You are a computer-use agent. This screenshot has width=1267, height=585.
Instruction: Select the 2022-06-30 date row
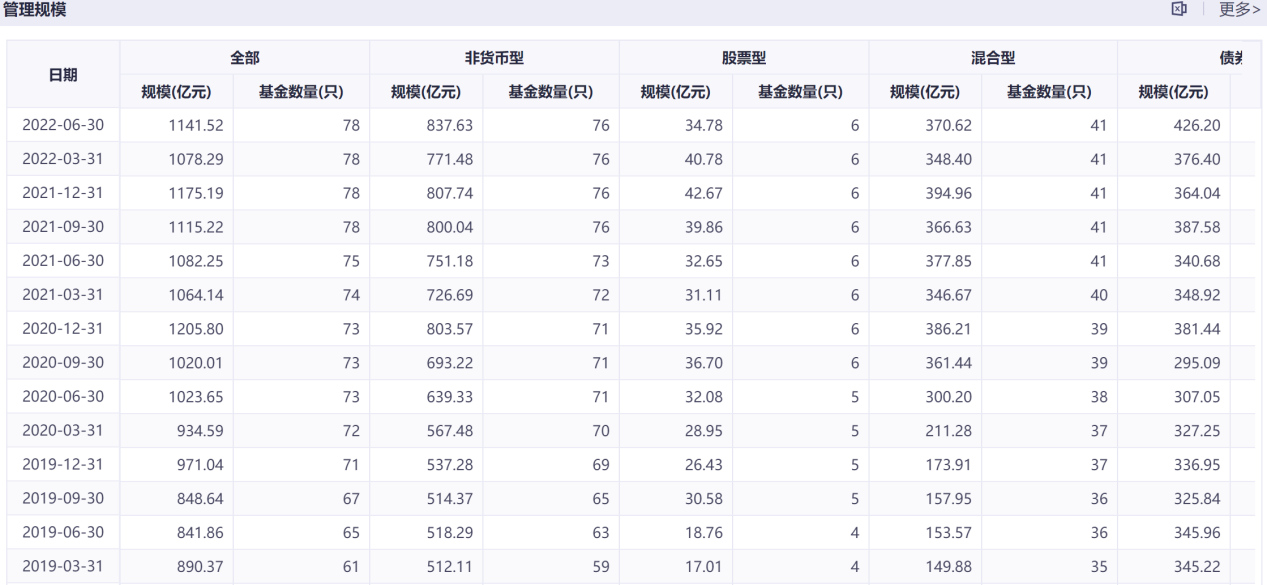click(x=64, y=125)
